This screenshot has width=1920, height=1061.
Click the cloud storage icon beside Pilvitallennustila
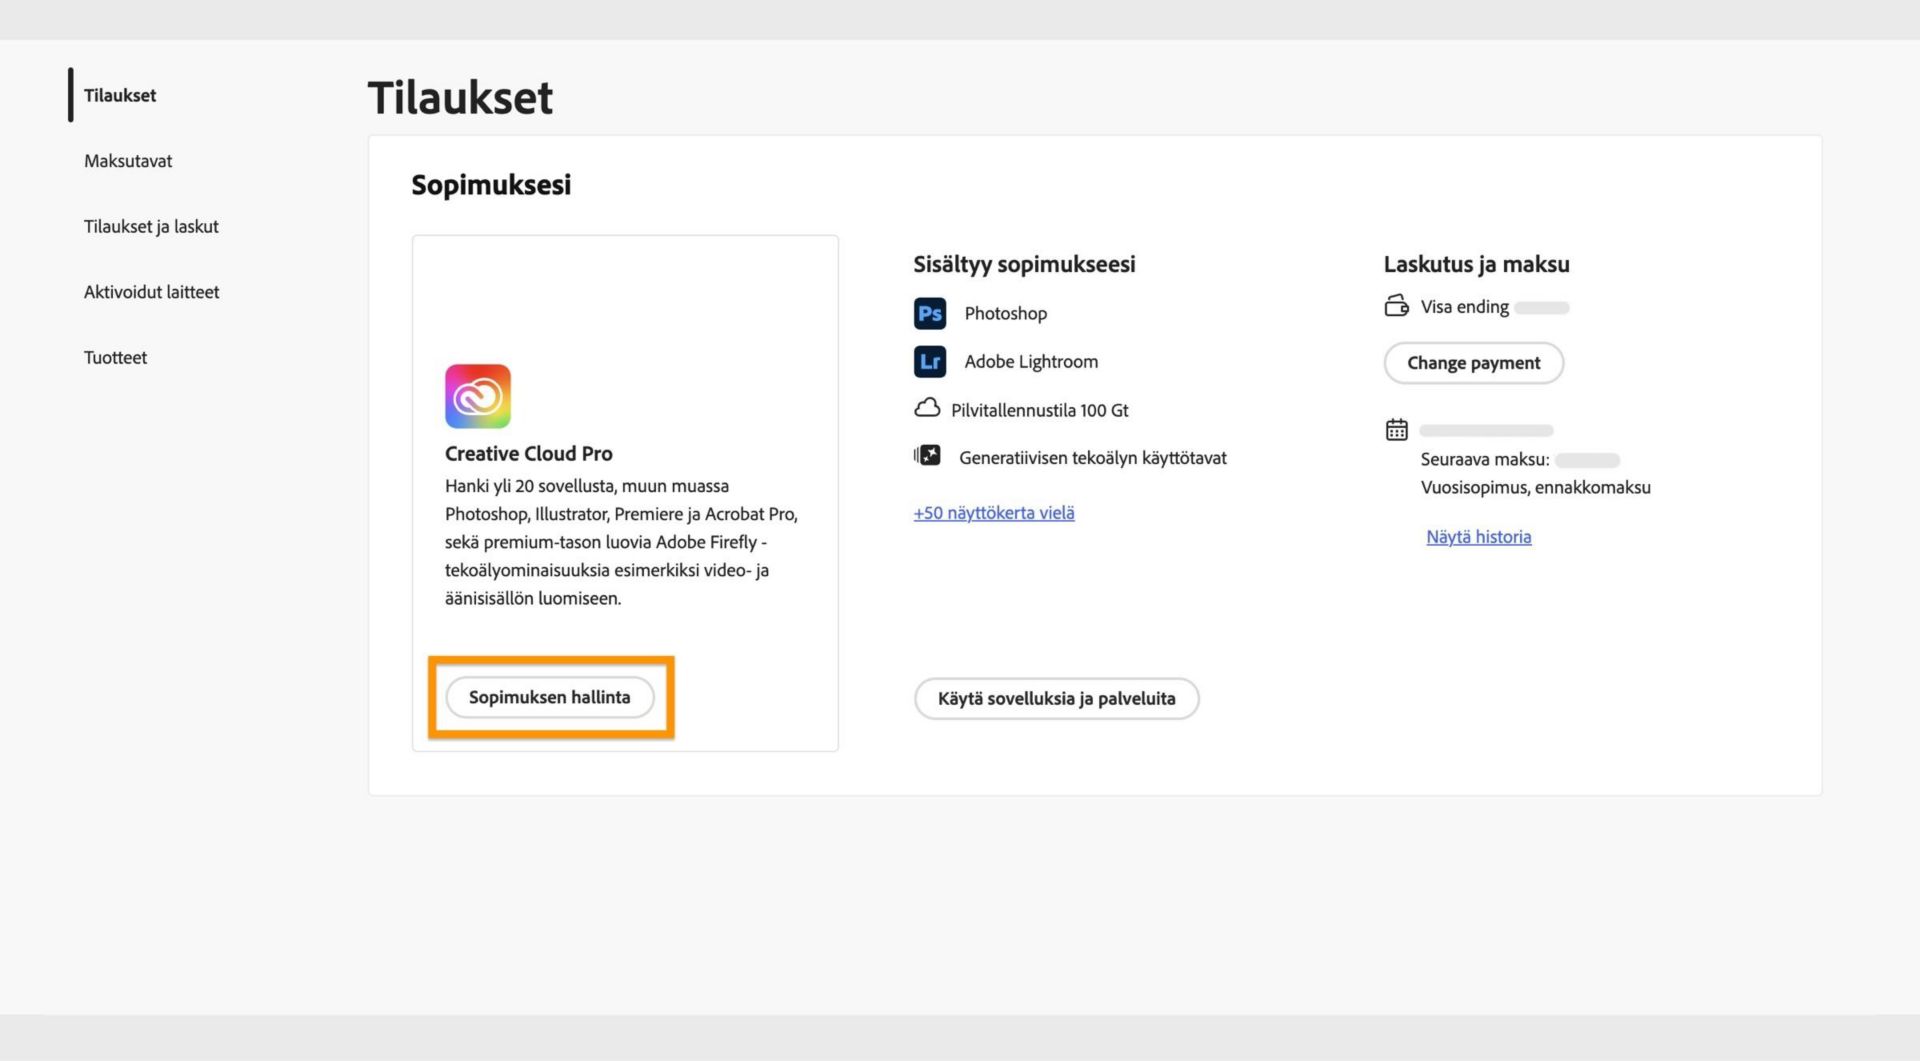pyautogui.click(x=928, y=408)
